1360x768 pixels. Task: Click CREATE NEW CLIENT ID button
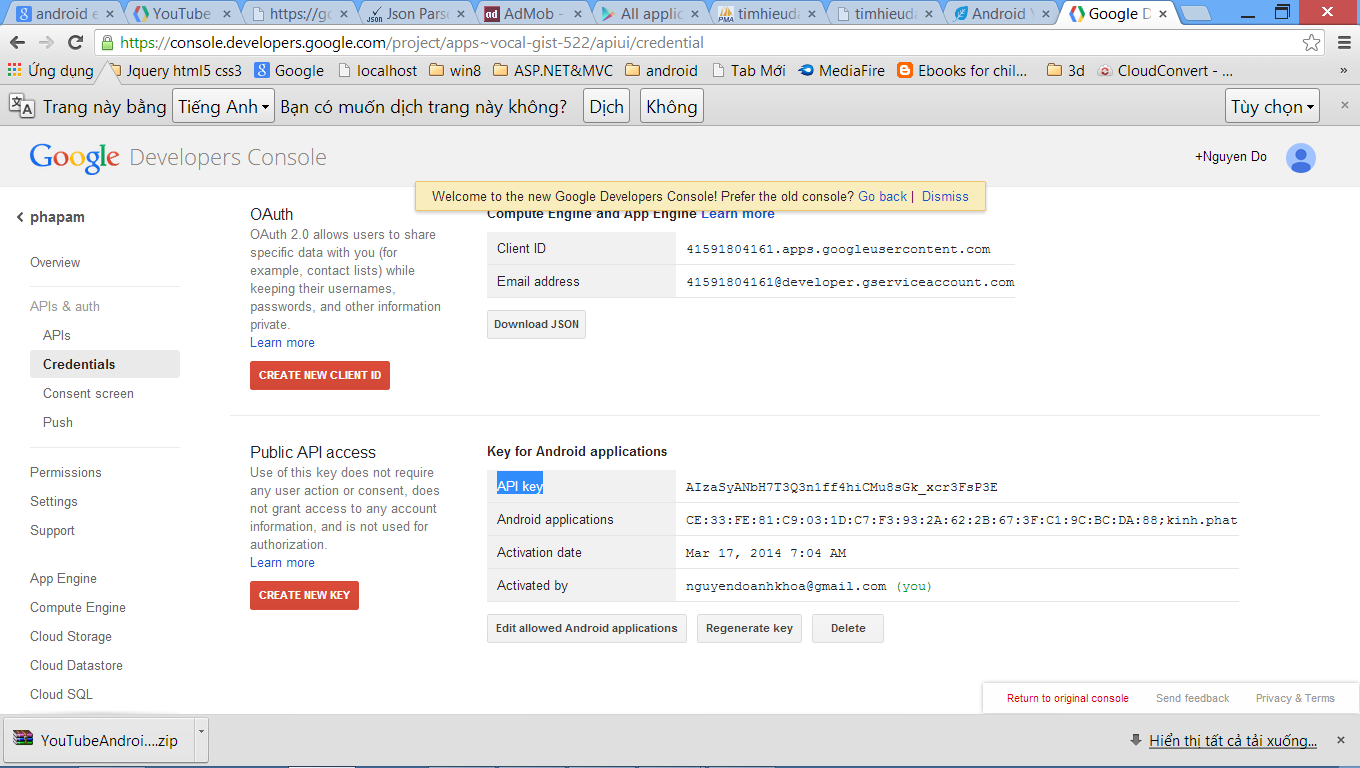coord(320,375)
